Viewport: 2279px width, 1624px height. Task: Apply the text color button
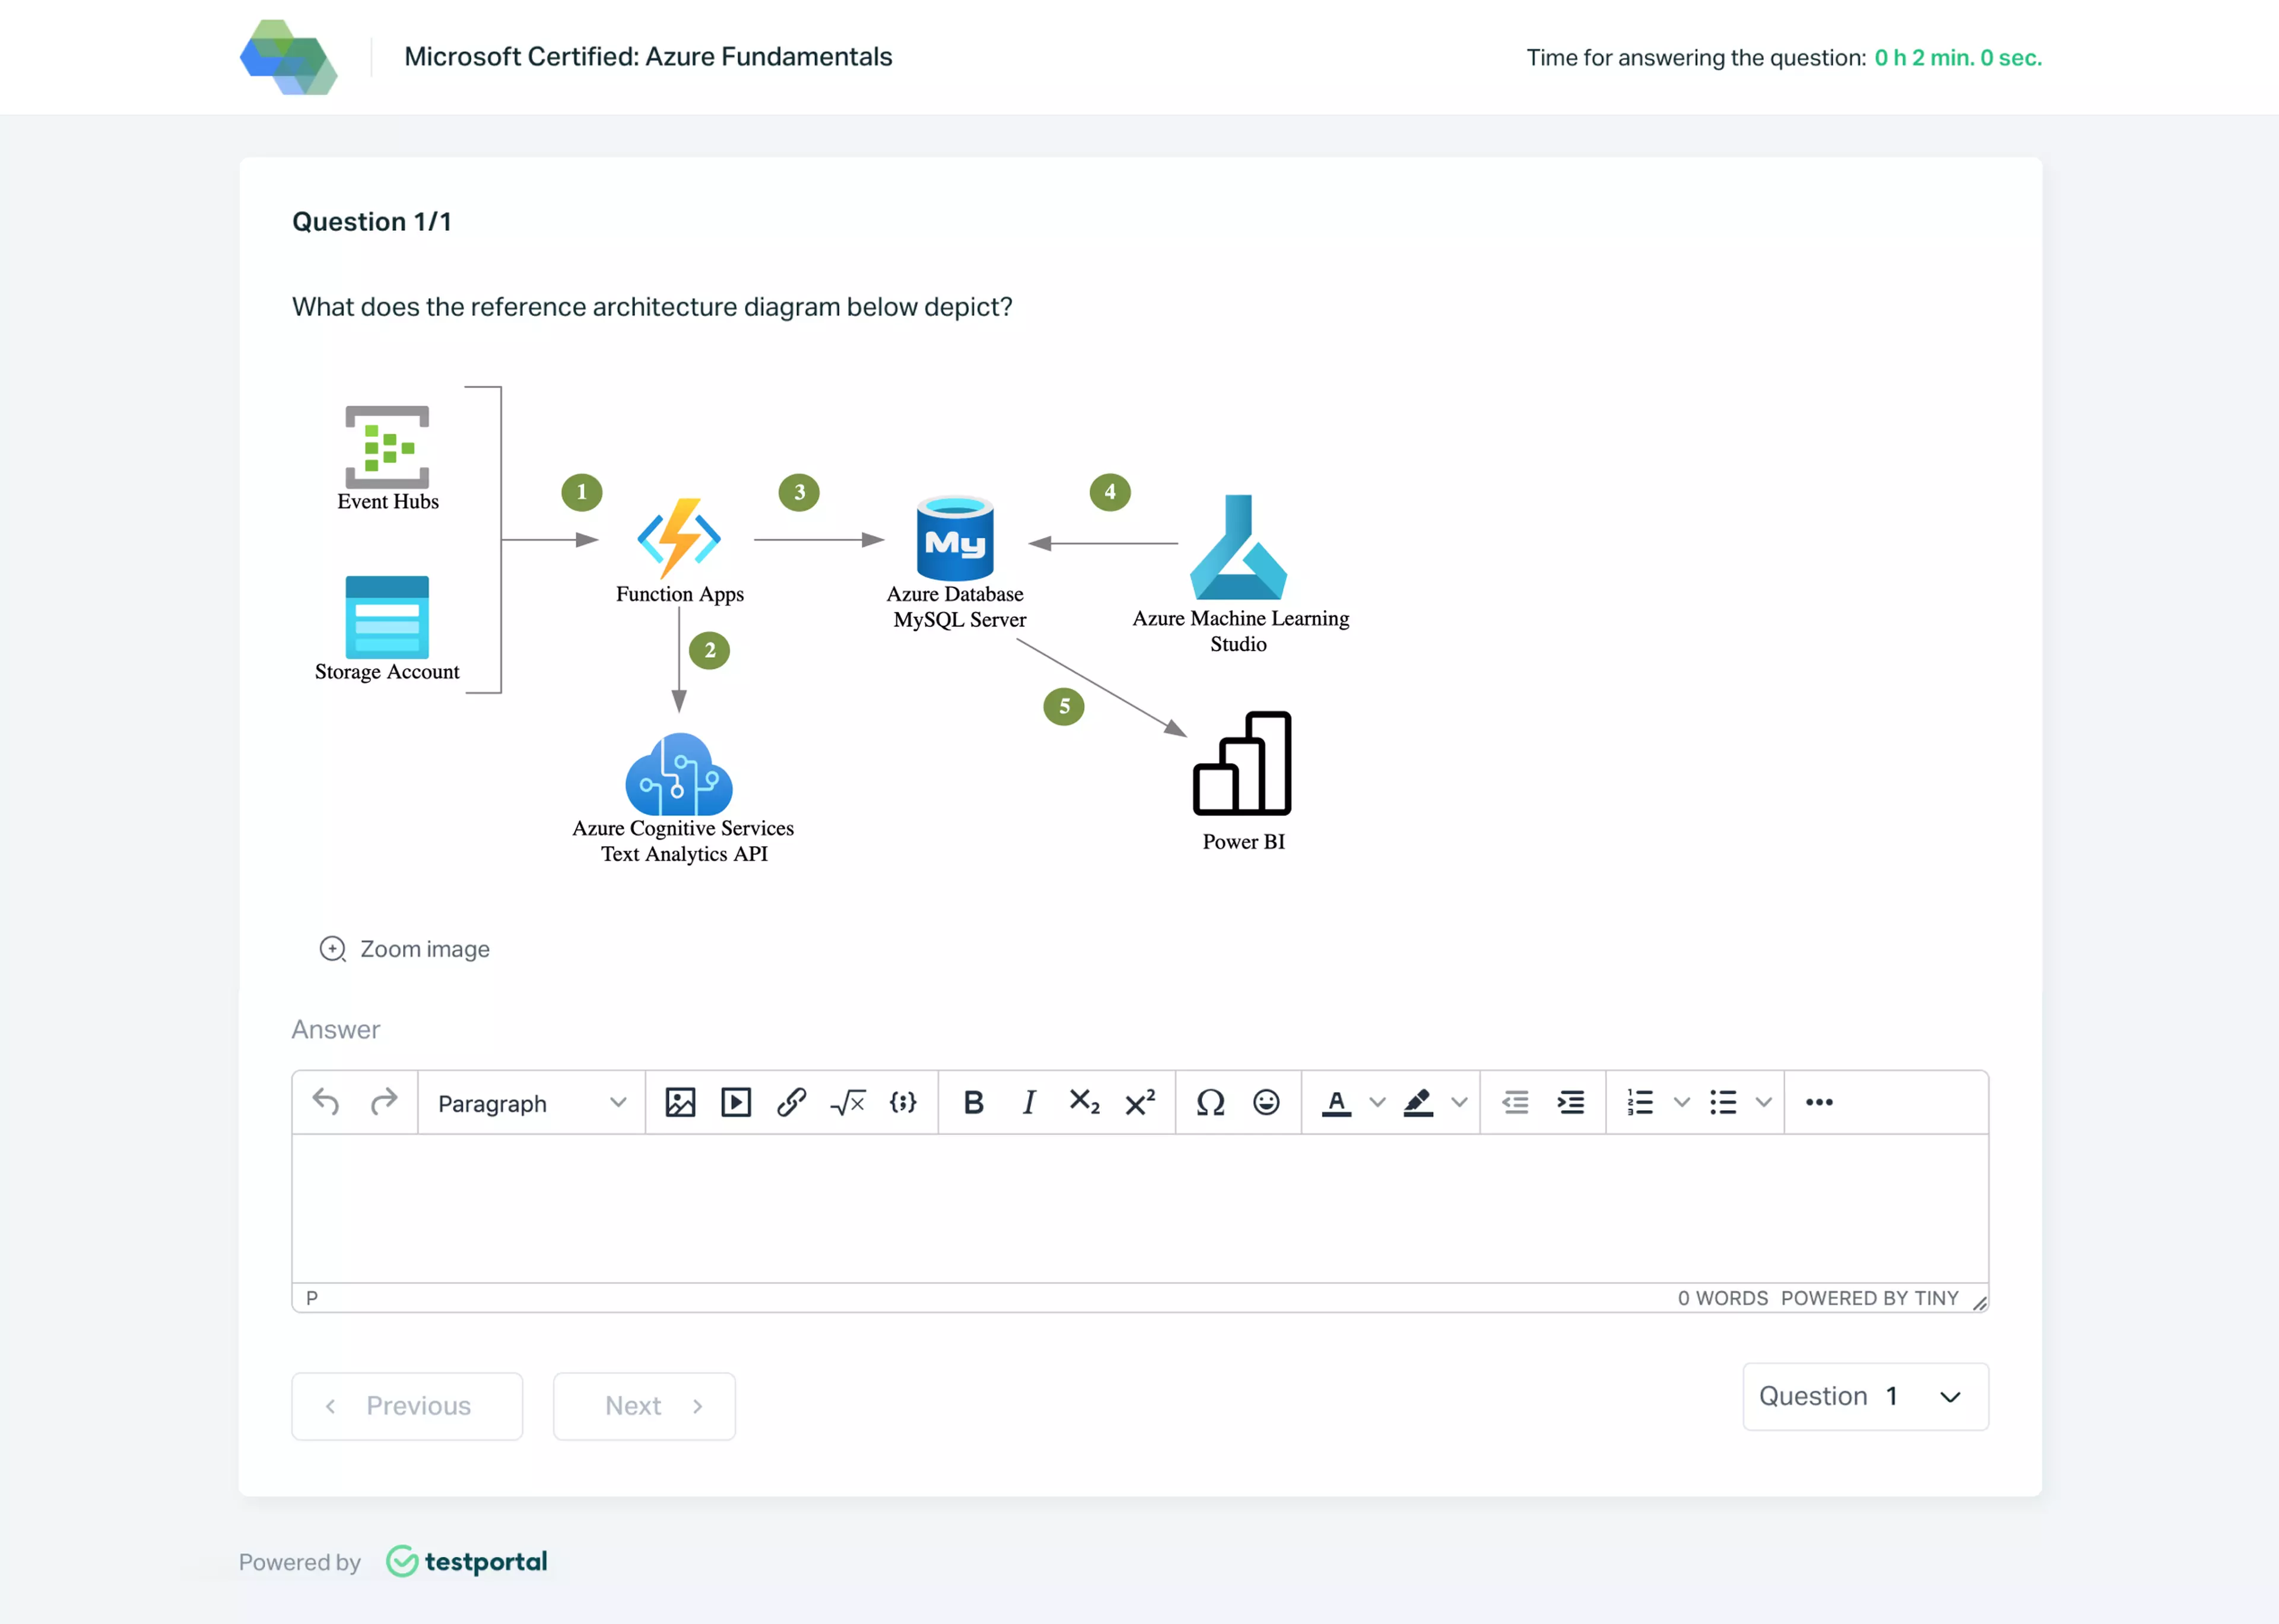pos(1337,1102)
